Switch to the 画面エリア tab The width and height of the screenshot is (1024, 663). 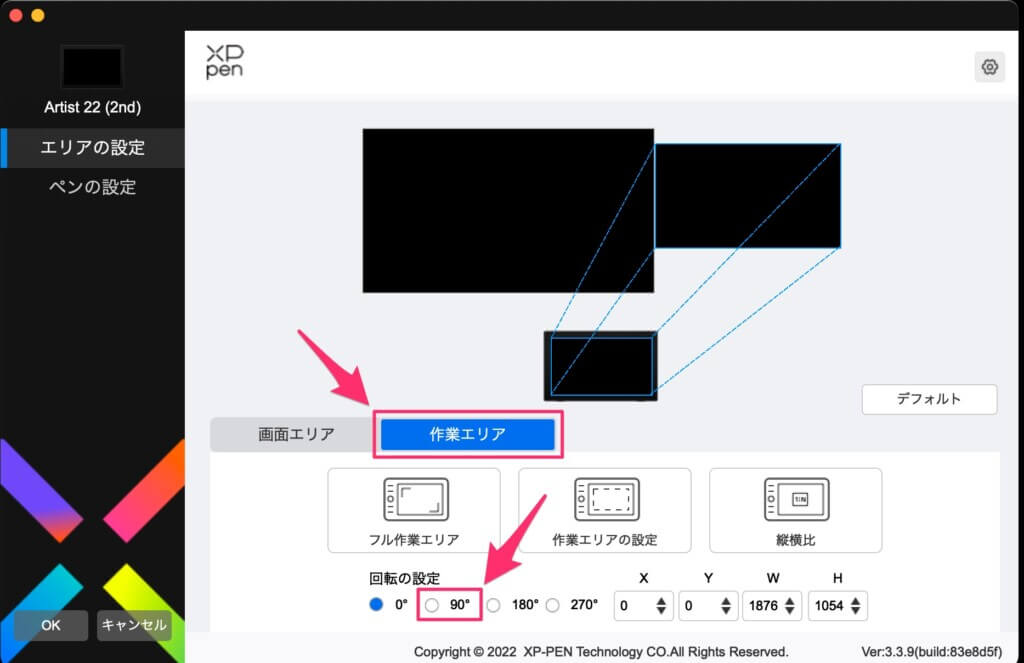(296, 434)
